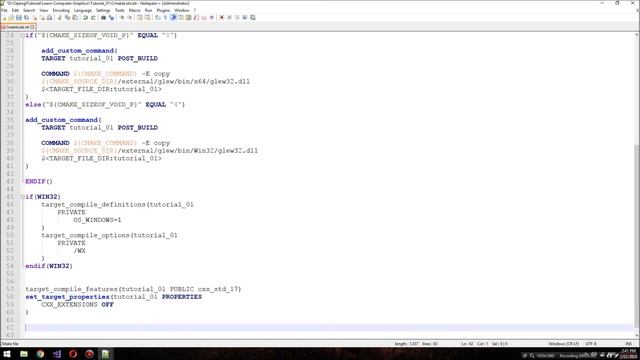Click the Save Recorded Macro icon
640x360 pixels.
point(253,18)
